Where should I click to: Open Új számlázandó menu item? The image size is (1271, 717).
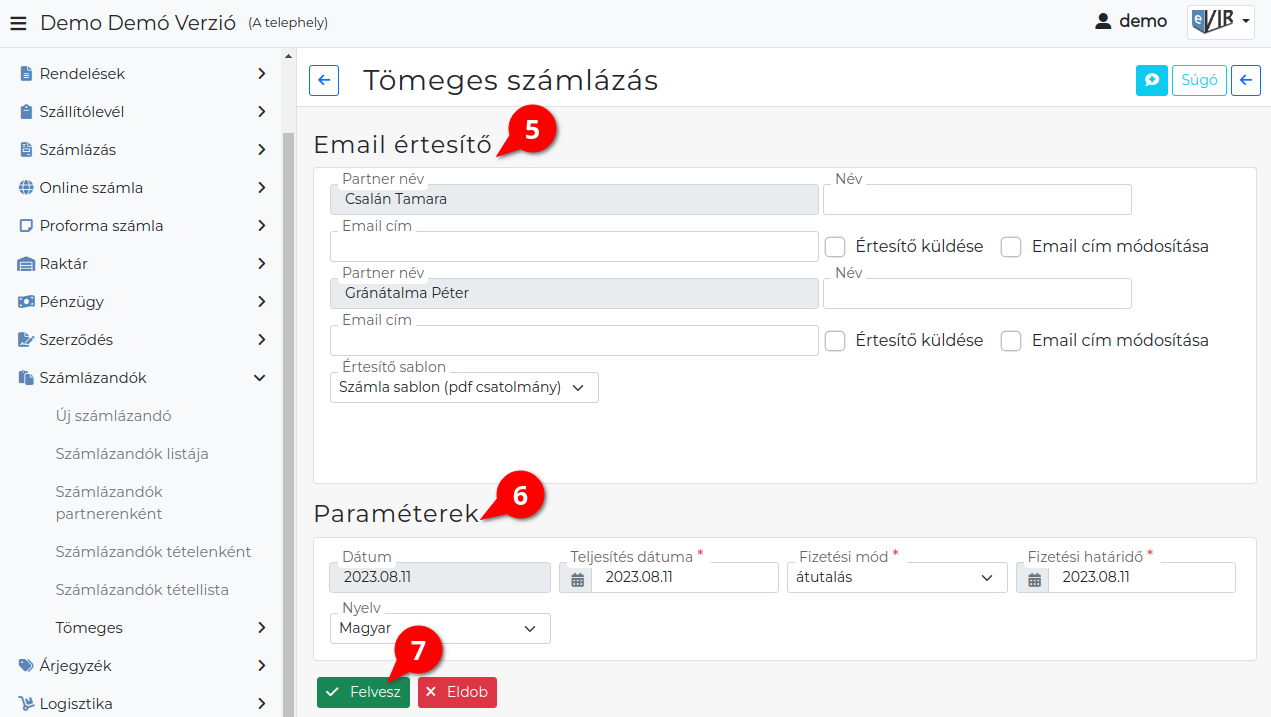click(115, 416)
